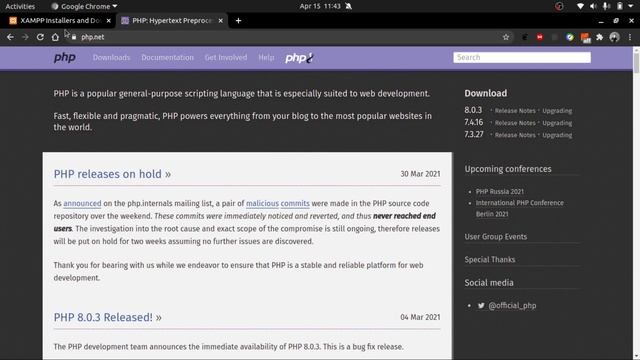Click the forward navigation arrow
Viewport: 640px width, 360px height.
[25, 37]
